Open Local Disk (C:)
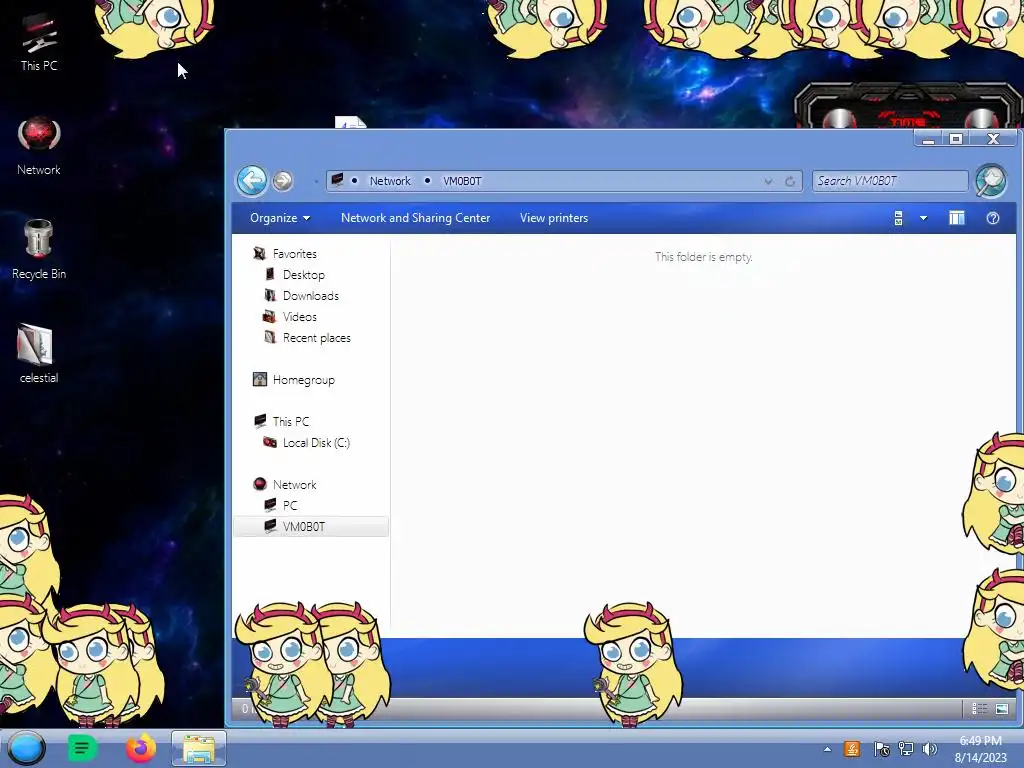1024x768 pixels. (x=316, y=443)
